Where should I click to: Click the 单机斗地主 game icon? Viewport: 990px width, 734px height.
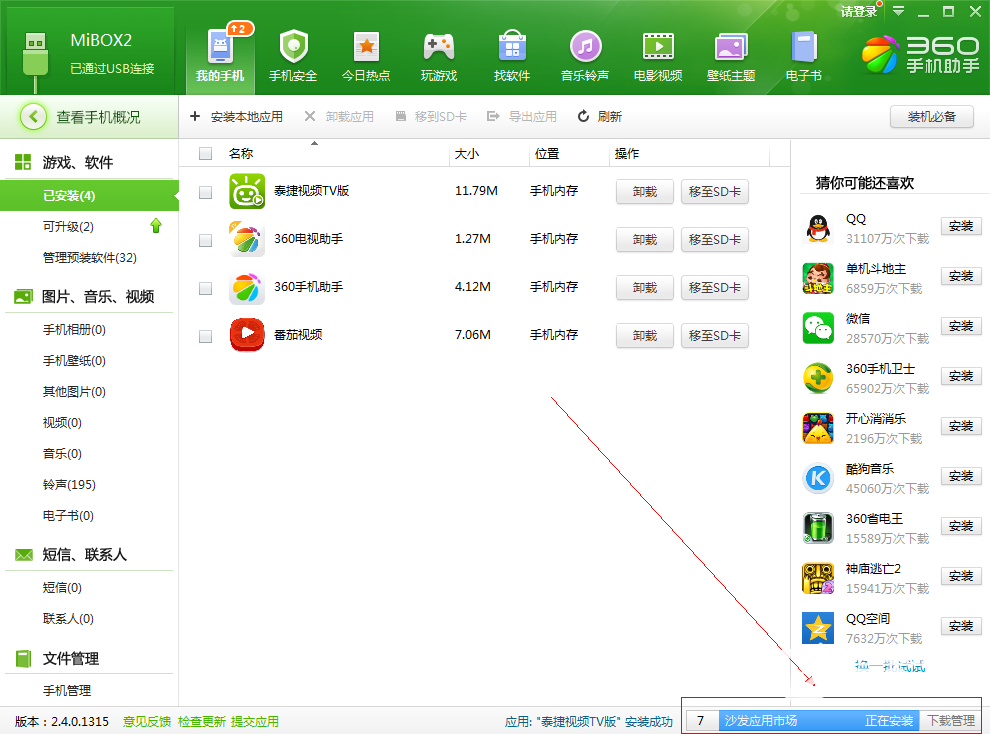(x=818, y=278)
